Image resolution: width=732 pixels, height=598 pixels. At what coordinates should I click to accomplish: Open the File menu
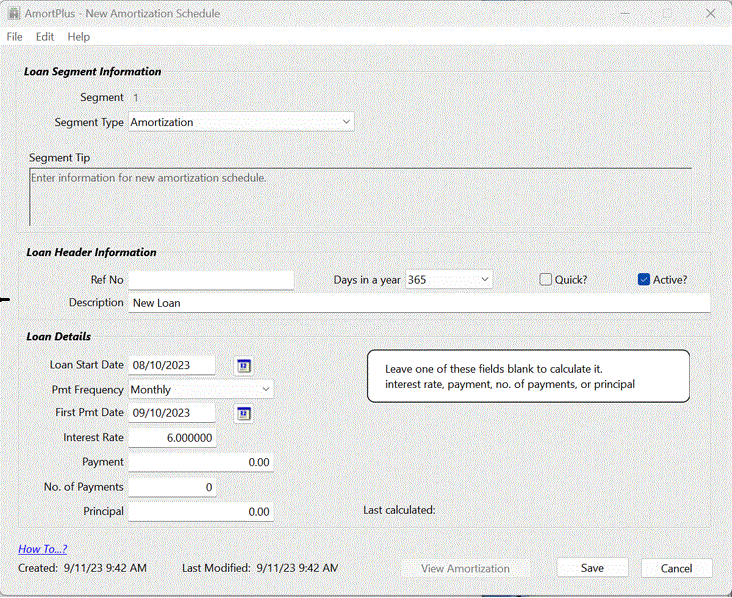click(x=14, y=37)
